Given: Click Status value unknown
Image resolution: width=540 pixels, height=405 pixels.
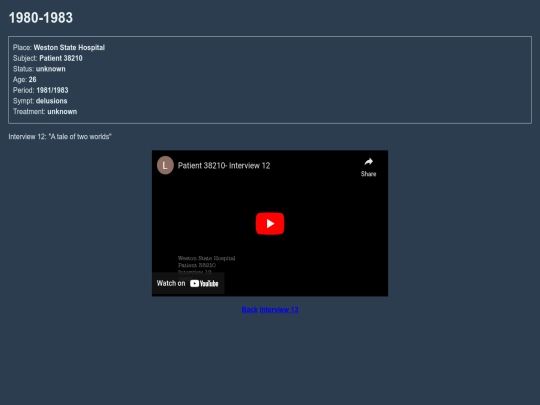Looking at the screenshot, I should pos(51,69).
